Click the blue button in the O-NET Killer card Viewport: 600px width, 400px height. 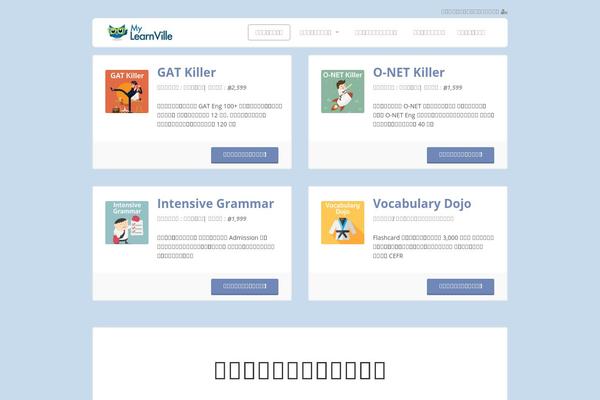point(460,155)
